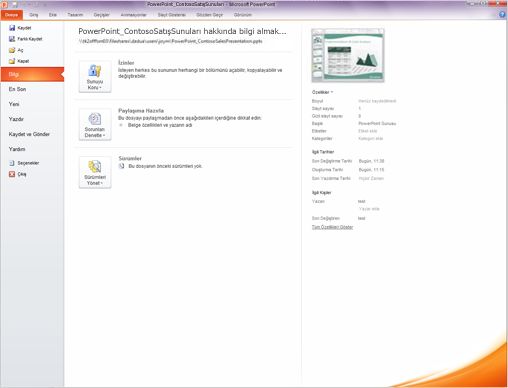
Task: Switch to the Animasyonlar ribbon tab
Action: (x=133, y=15)
